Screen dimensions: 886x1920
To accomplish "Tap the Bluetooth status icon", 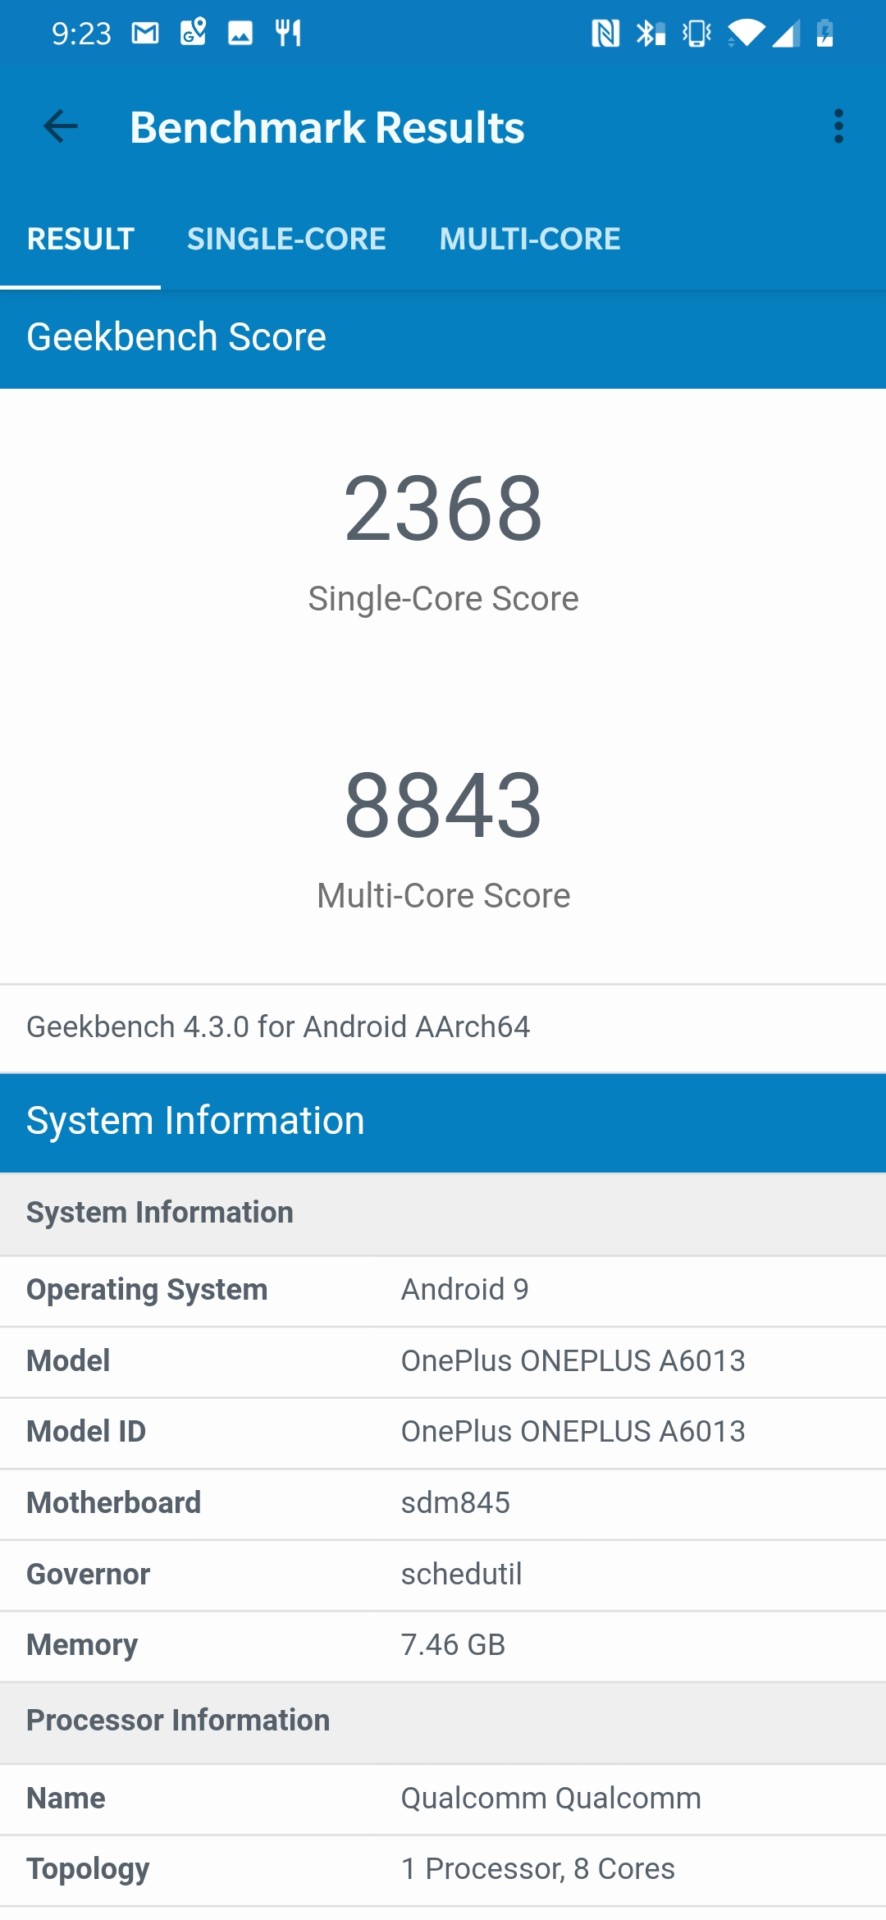I will pyautogui.click(x=650, y=34).
